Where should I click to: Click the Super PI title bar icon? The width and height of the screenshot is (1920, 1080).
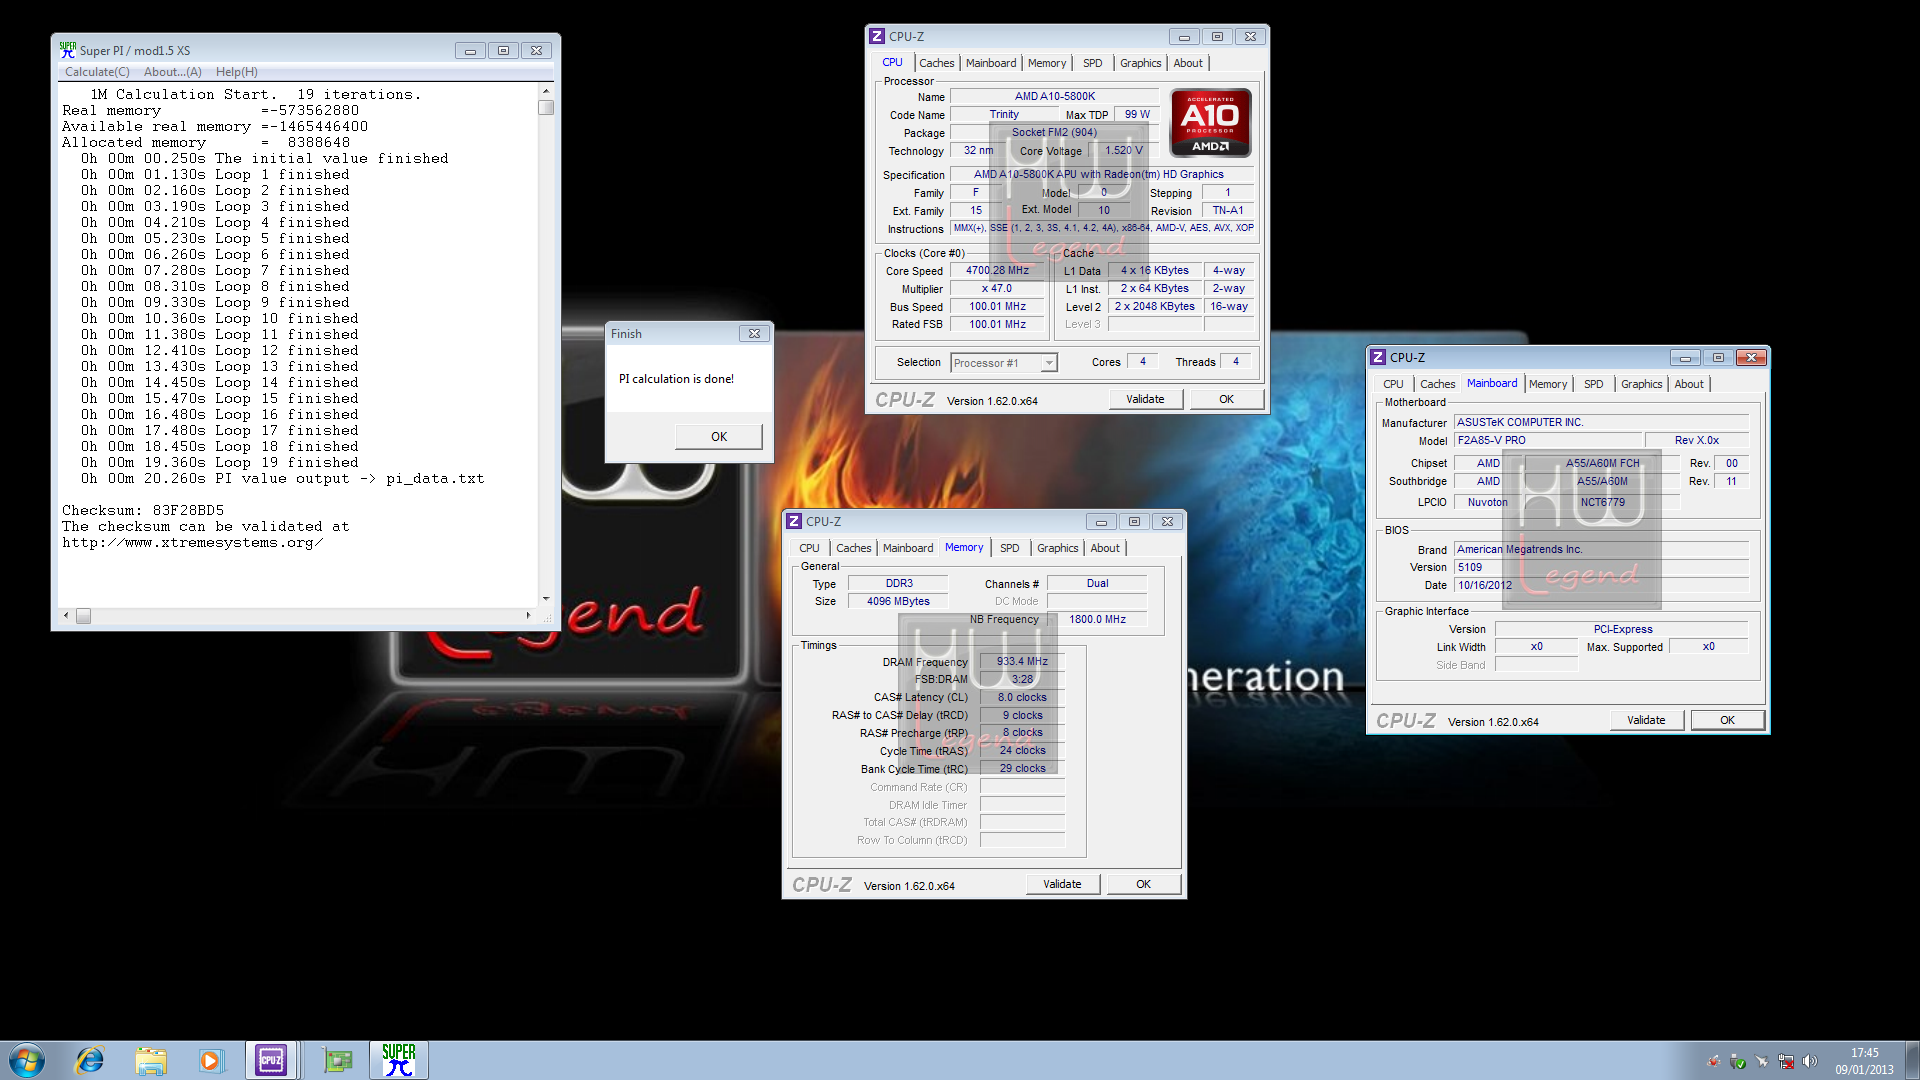tap(67, 50)
